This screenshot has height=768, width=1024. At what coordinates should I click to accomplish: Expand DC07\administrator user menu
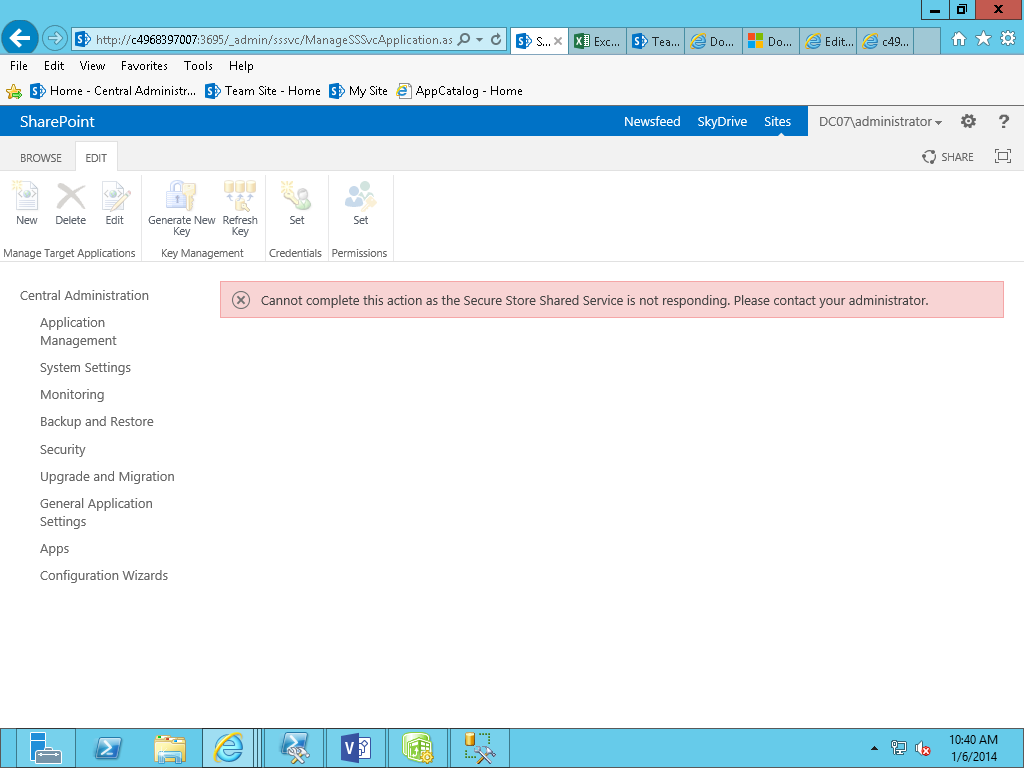(x=880, y=121)
